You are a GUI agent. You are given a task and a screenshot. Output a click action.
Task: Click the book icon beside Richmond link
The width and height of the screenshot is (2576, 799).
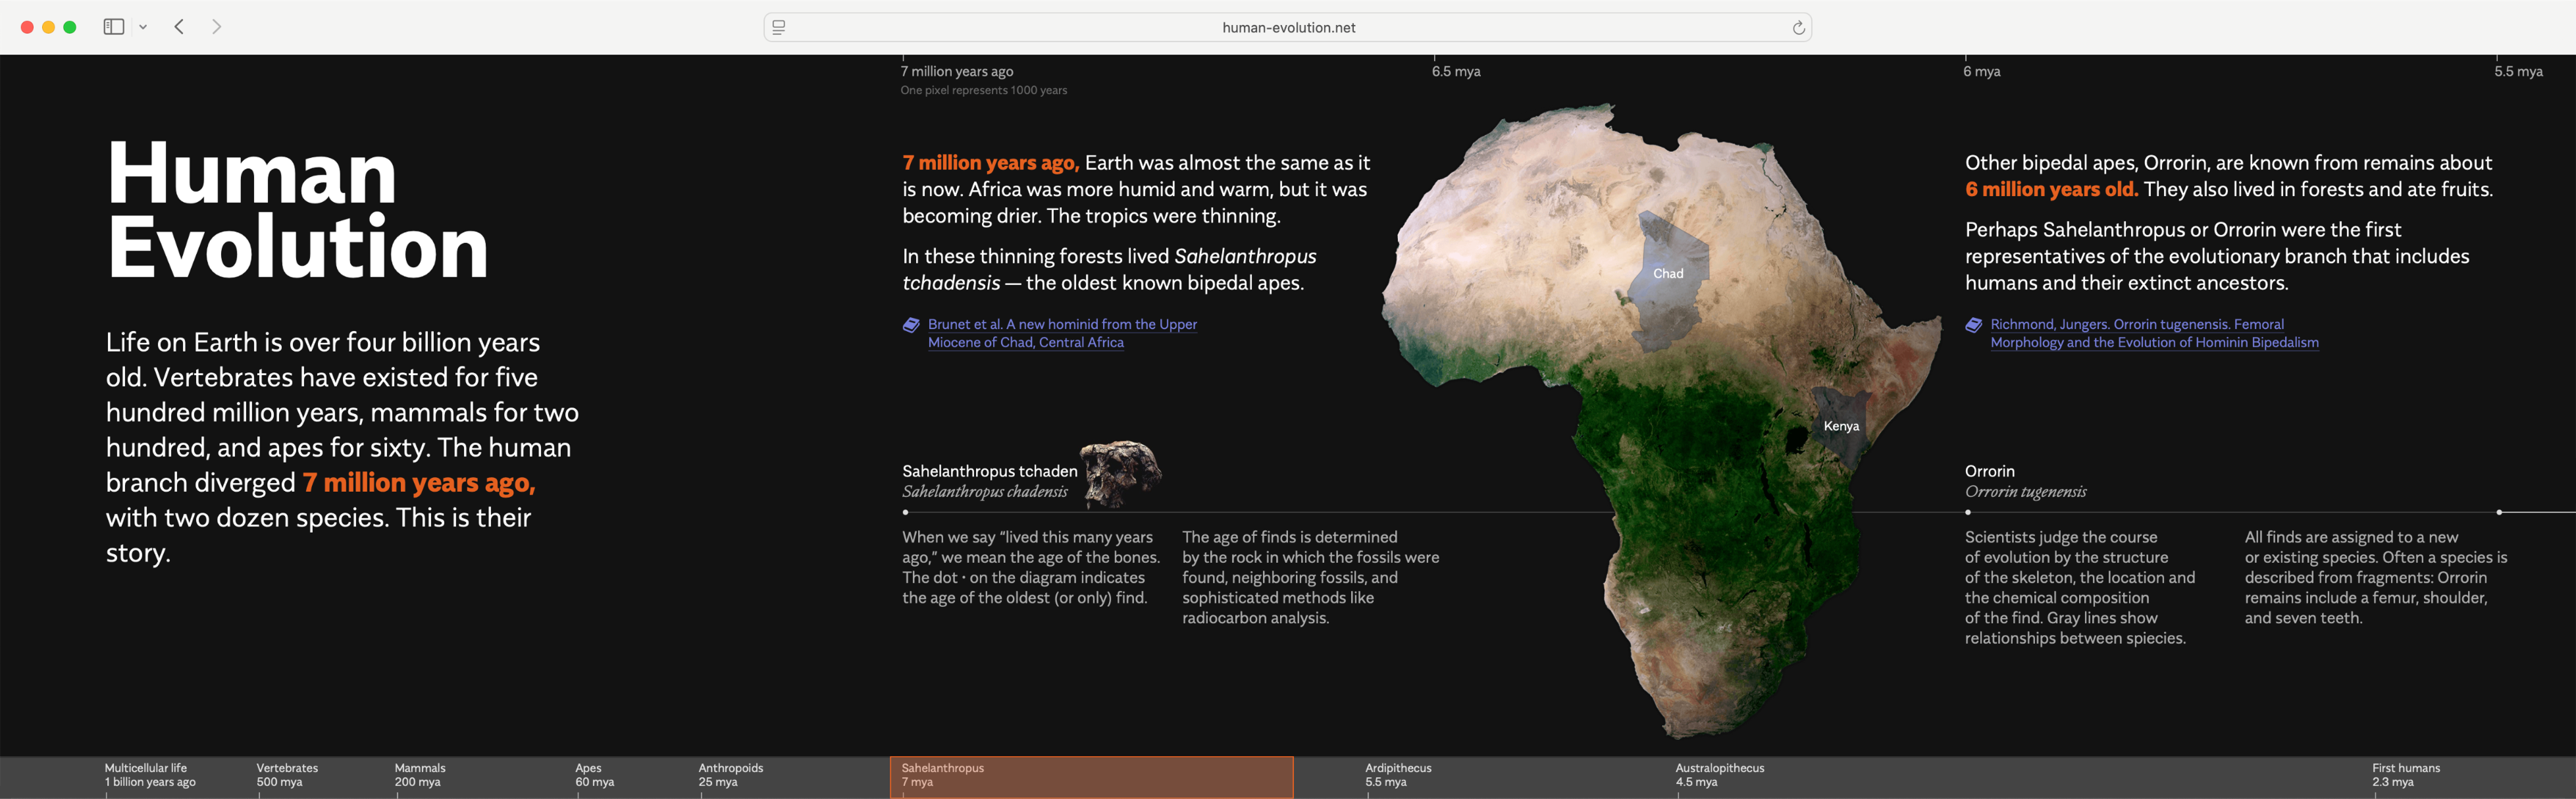click(1973, 325)
